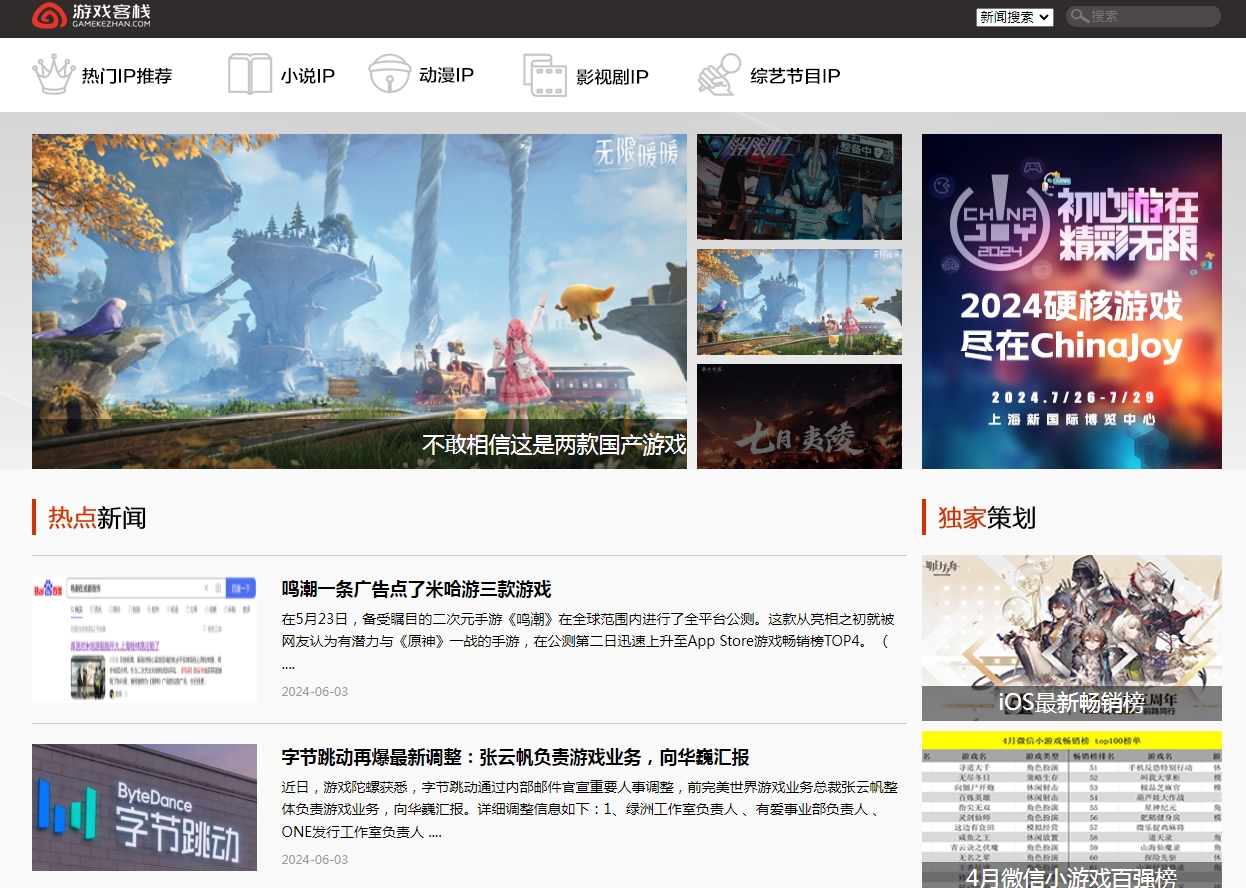Open the ByteDance 字节跳动 article thumbnail
The width and height of the screenshot is (1246, 888).
144,807
